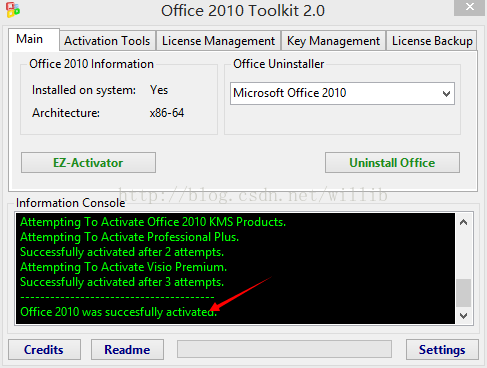
Task: Run the EZ-Activator button
Action: [x=88, y=163]
